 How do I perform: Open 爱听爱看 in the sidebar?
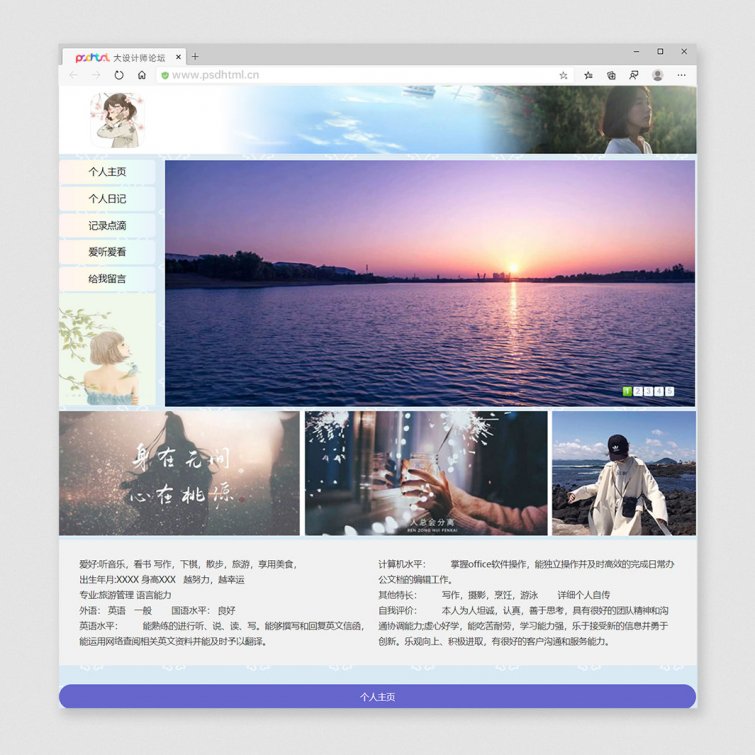tap(107, 252)
